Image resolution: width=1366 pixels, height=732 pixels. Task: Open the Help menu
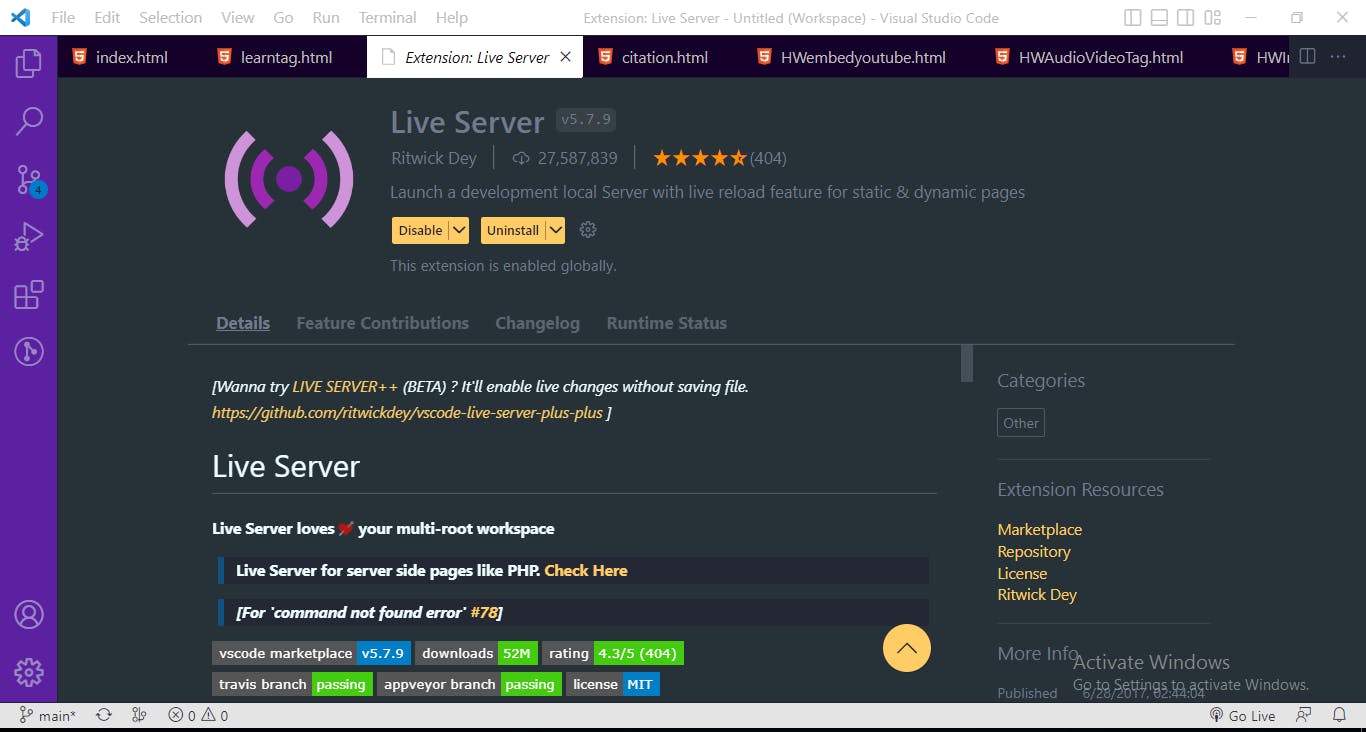pyautogui.click(x=451, y=18)
